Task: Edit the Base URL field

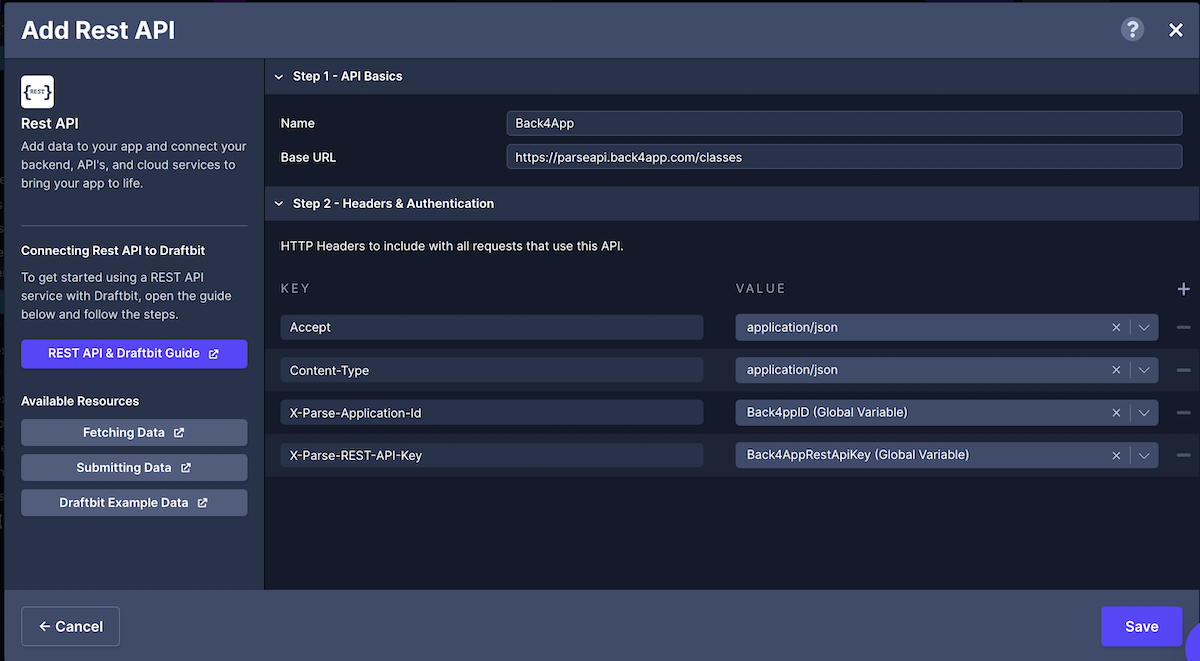Action: pyautogui.click(x=844, y=157)
